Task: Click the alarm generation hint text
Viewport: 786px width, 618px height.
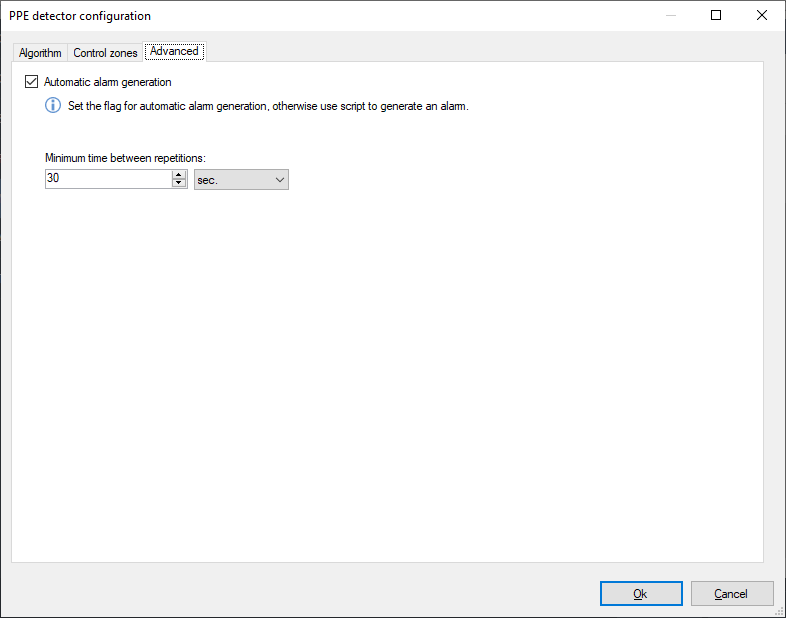Action: 268,106
